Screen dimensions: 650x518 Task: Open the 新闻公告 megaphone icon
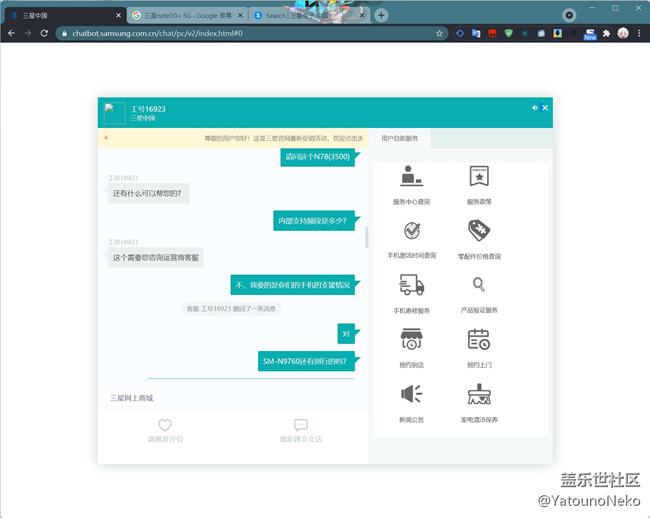[x=411, y=394]
